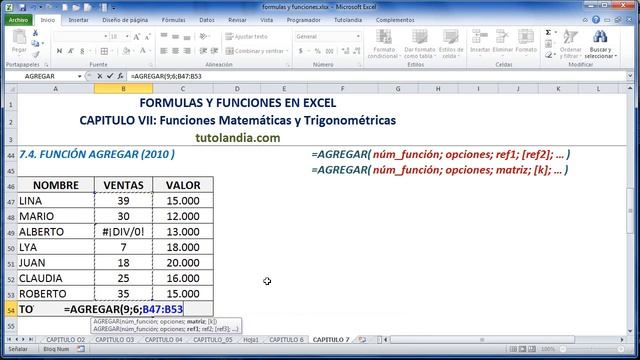Click Combinar y centrar button
This screenshot has height=360, width=640.
click(257, 51)
